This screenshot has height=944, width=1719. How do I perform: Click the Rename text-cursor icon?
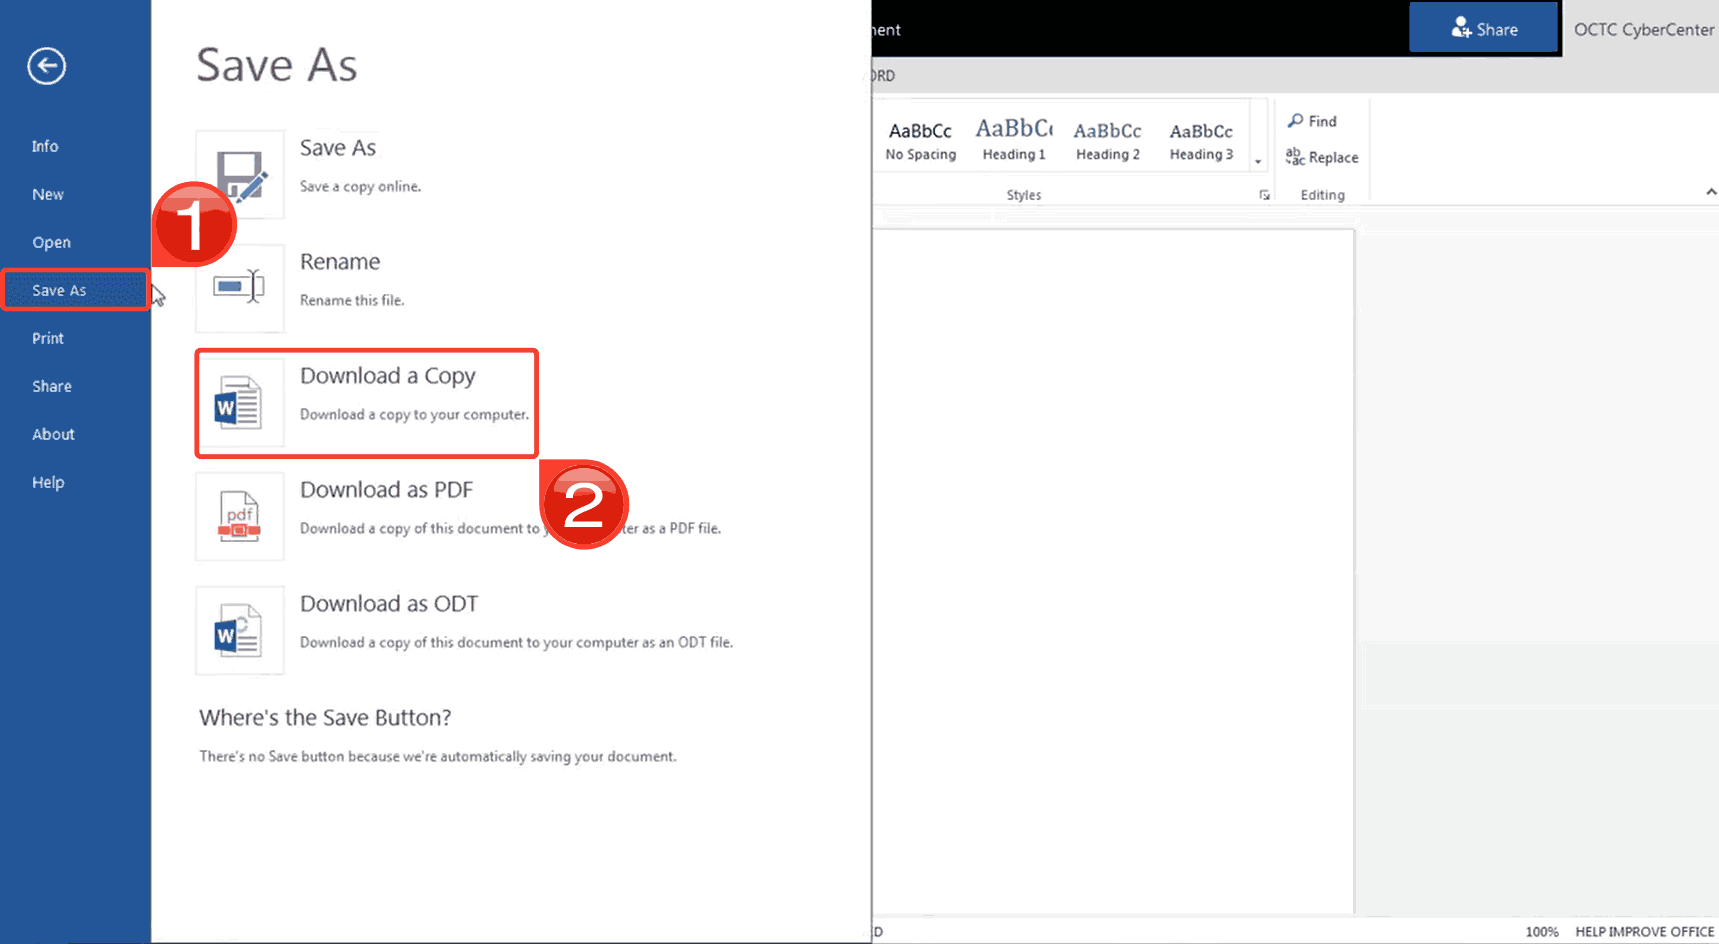pyautogui.click(x=240, y=288)
